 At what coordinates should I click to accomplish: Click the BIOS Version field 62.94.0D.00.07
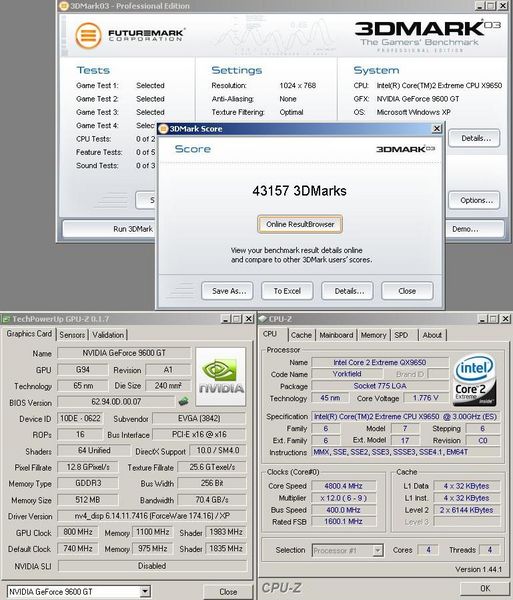pos(116,402)
